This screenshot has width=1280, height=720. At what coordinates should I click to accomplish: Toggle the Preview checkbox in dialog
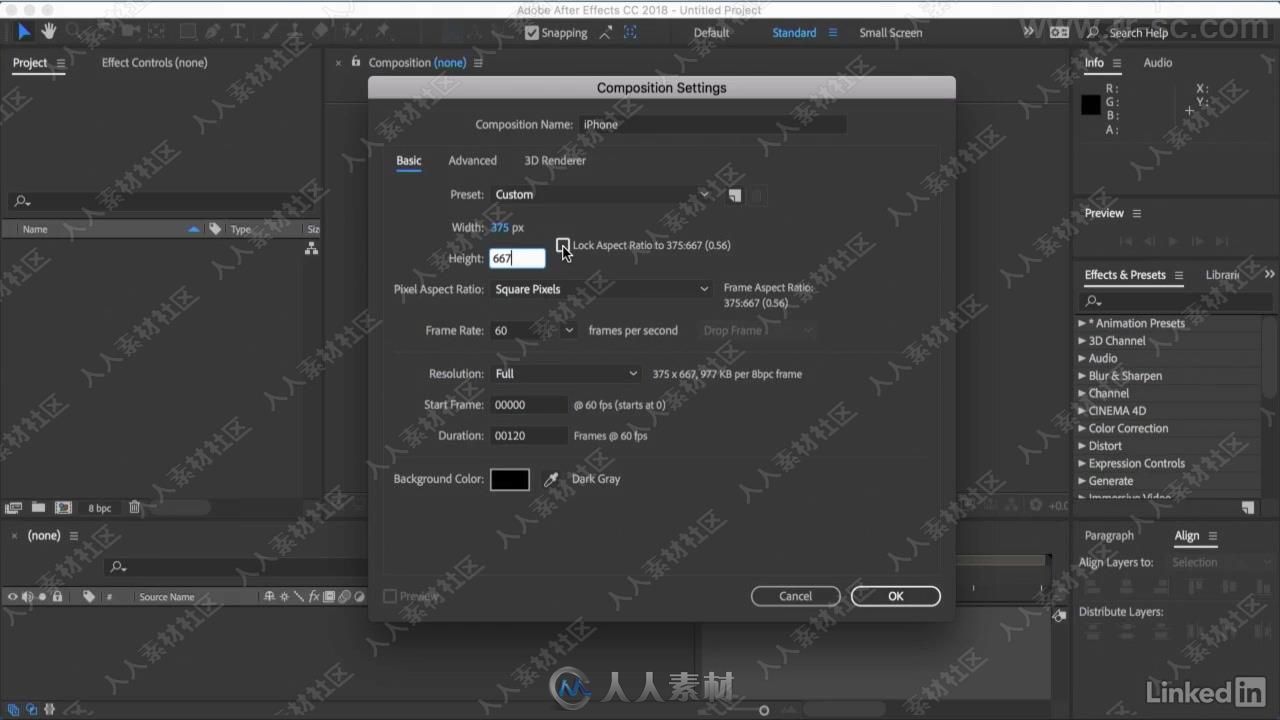pyautogui.click(x=390, y=596)
